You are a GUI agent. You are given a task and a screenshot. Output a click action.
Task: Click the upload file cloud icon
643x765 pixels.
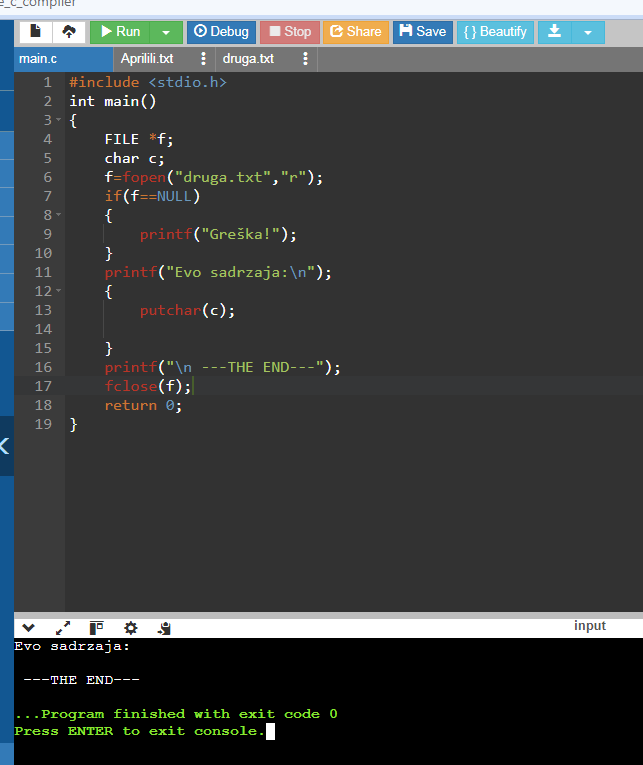tap(69, 32)
